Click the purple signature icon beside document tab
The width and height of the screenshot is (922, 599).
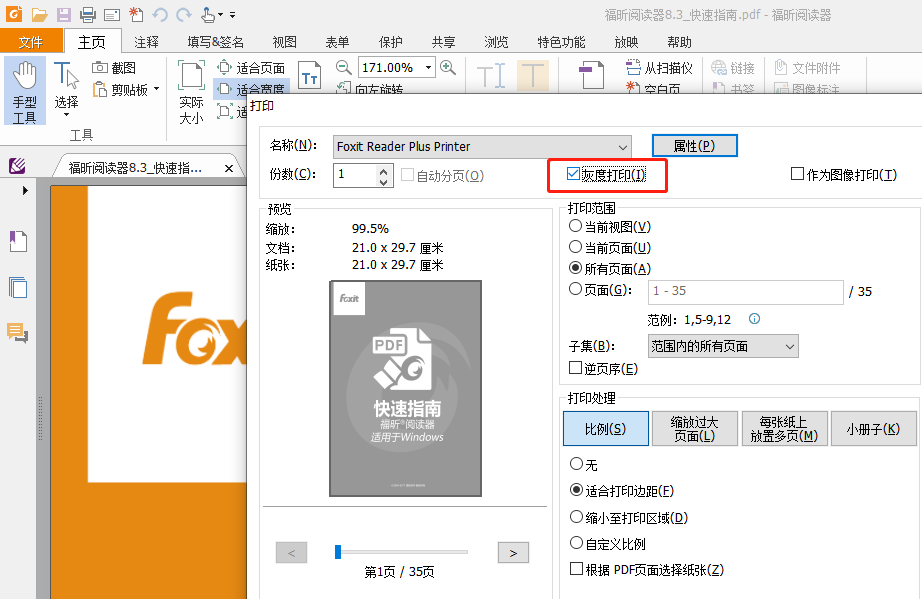point(17,166)
